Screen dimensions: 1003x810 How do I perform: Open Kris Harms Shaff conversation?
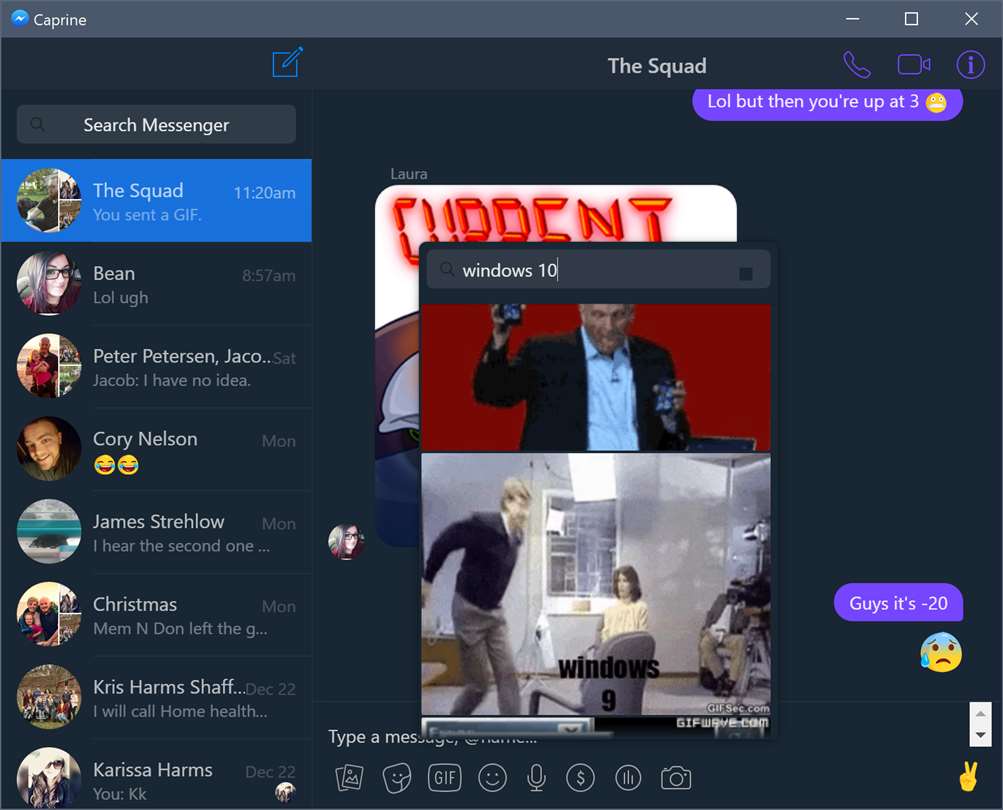click(x=156, y=697)
